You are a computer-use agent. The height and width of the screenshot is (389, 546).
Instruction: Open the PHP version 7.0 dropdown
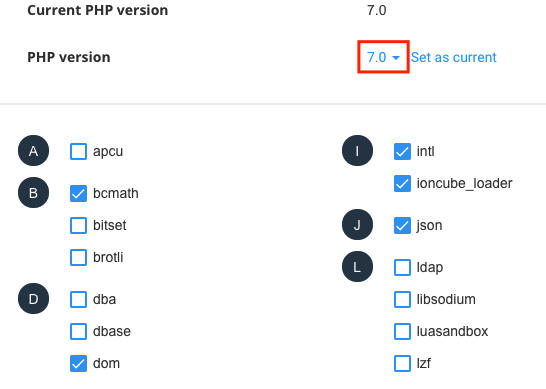click(383, 57)
